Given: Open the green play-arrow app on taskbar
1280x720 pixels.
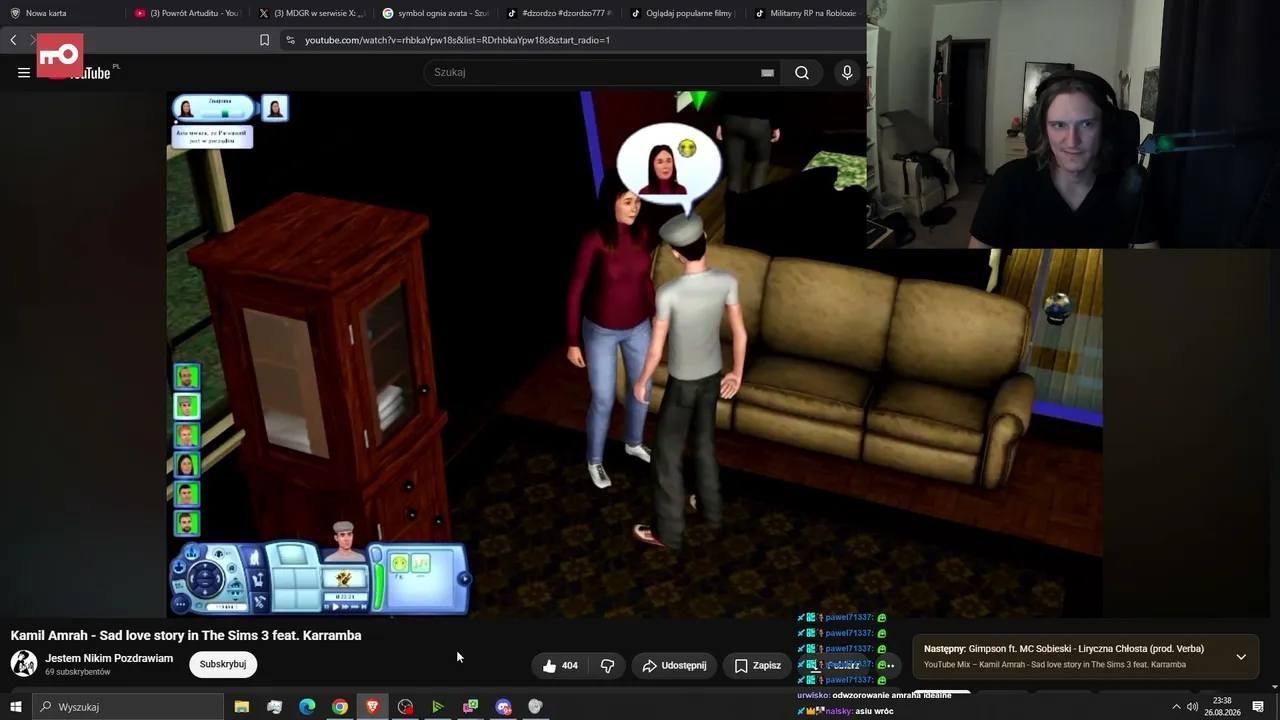Looking at the screenshot, I should click(438, 707).
